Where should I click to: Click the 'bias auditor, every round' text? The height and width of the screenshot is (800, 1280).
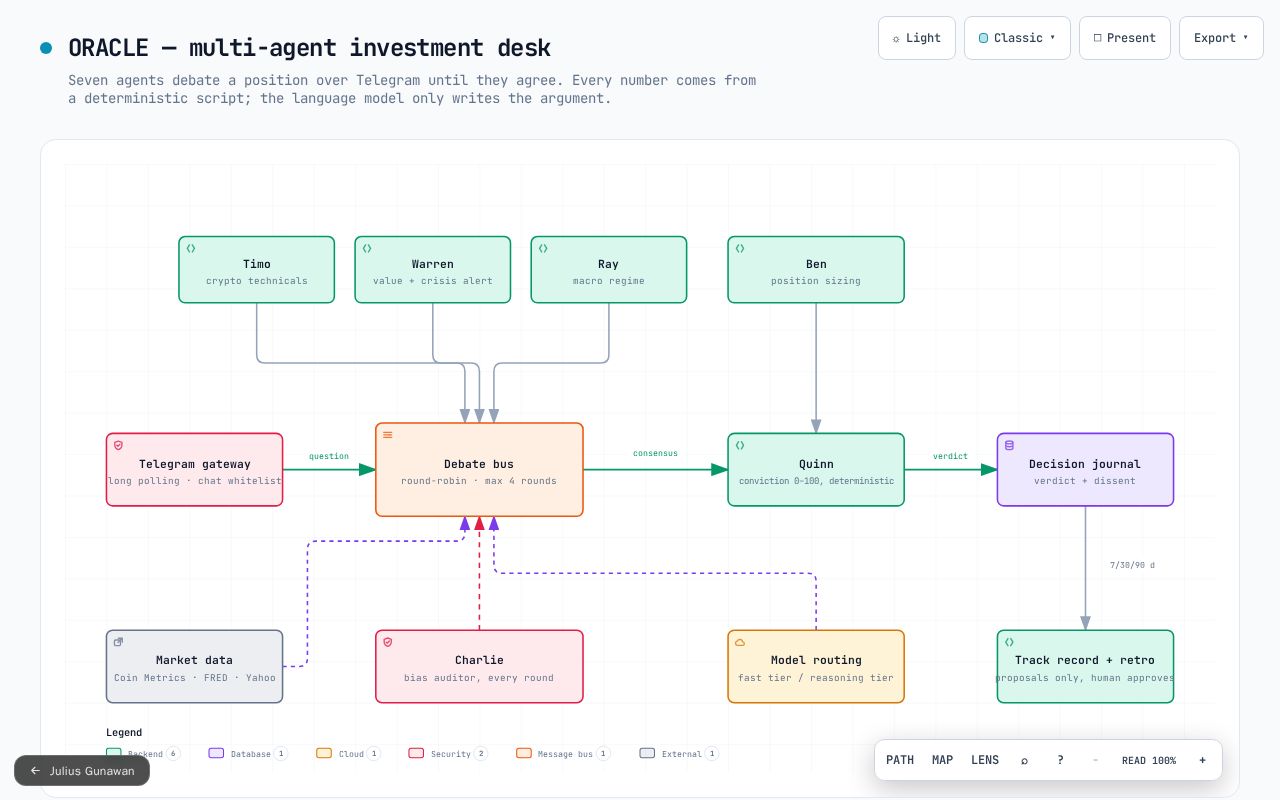tap(479, 678)
